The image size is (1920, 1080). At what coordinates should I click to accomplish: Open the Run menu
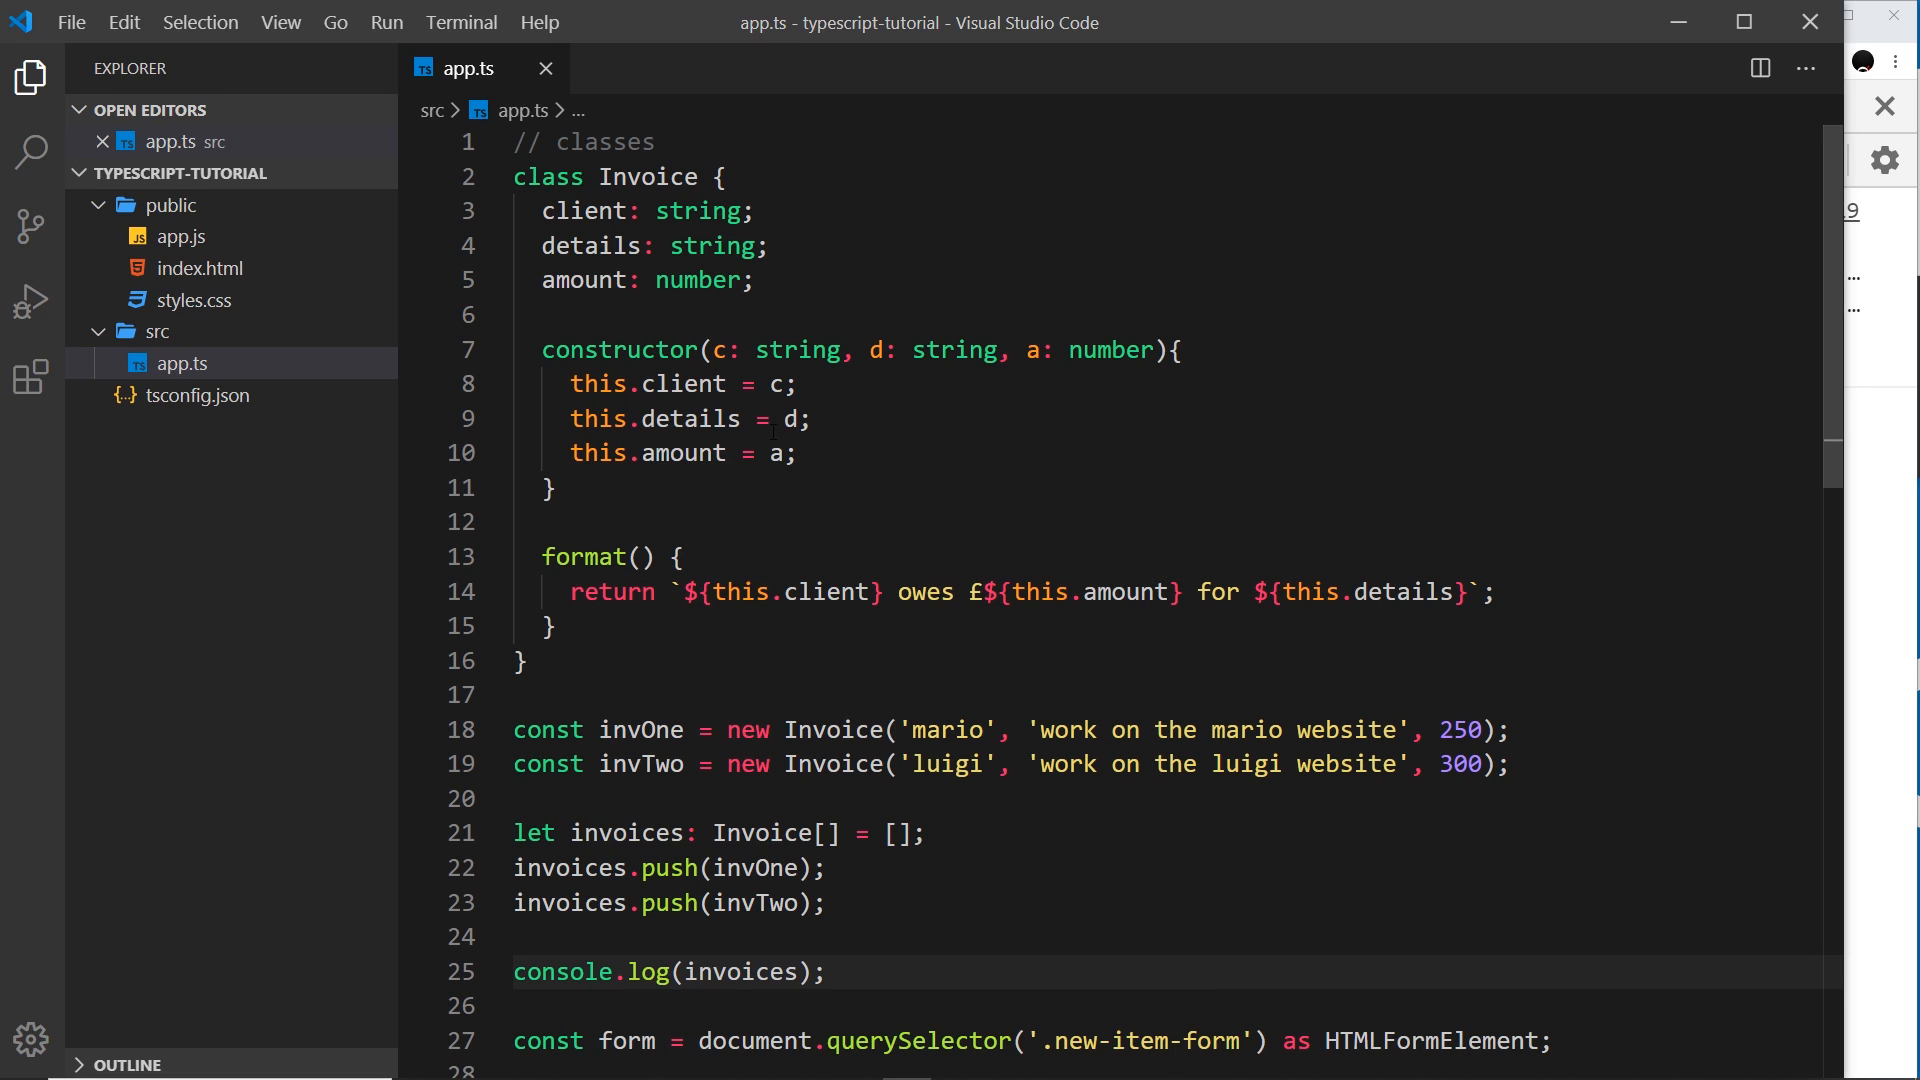click(x=386, y=22)
